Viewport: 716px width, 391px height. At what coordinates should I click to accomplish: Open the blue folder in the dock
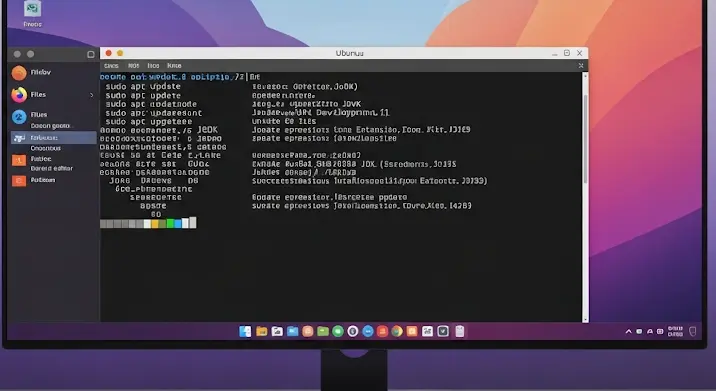(292, 331)
